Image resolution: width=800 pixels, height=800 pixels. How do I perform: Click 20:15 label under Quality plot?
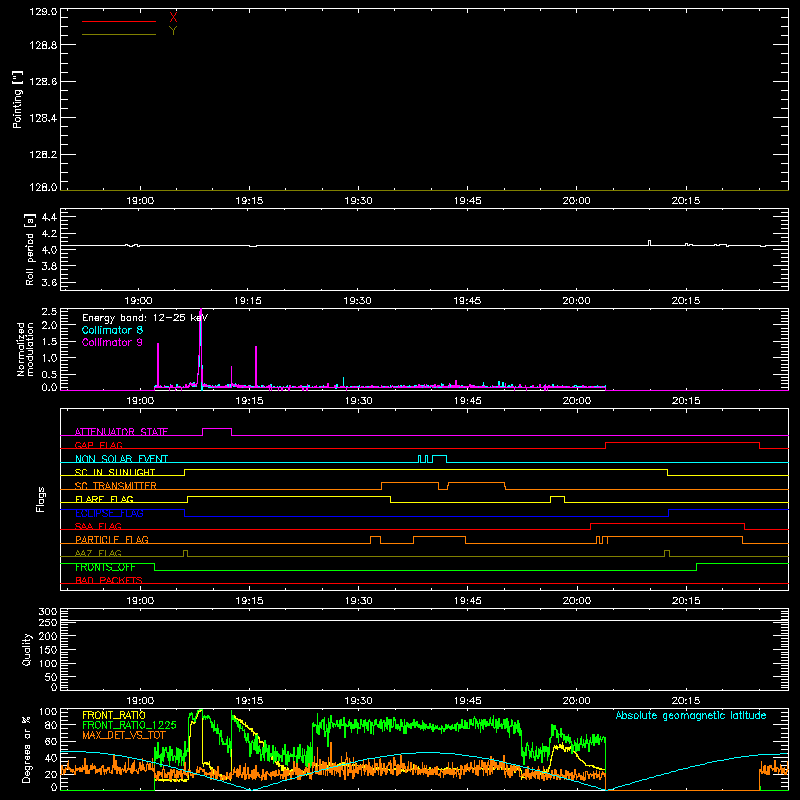(686, 701)
